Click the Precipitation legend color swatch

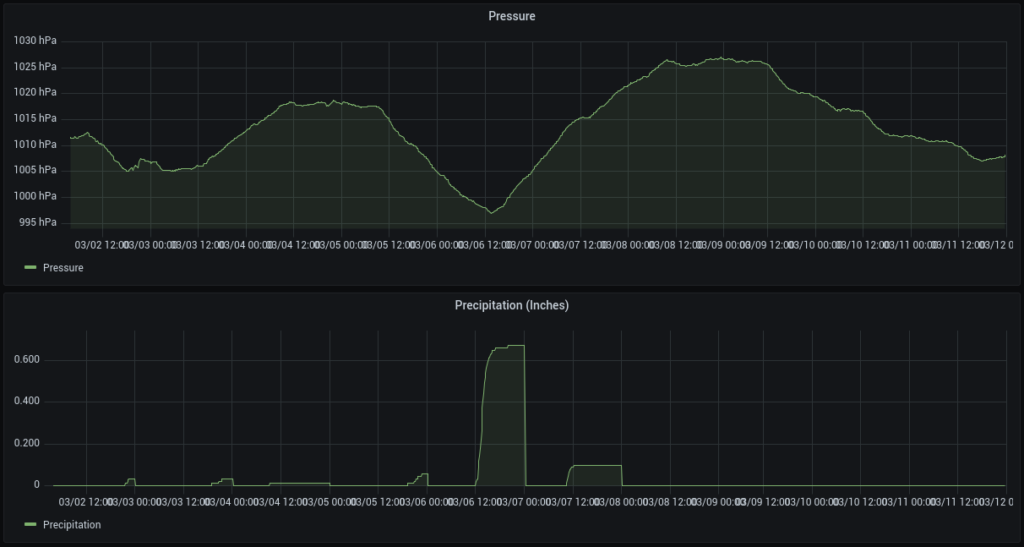pos(29,525)
